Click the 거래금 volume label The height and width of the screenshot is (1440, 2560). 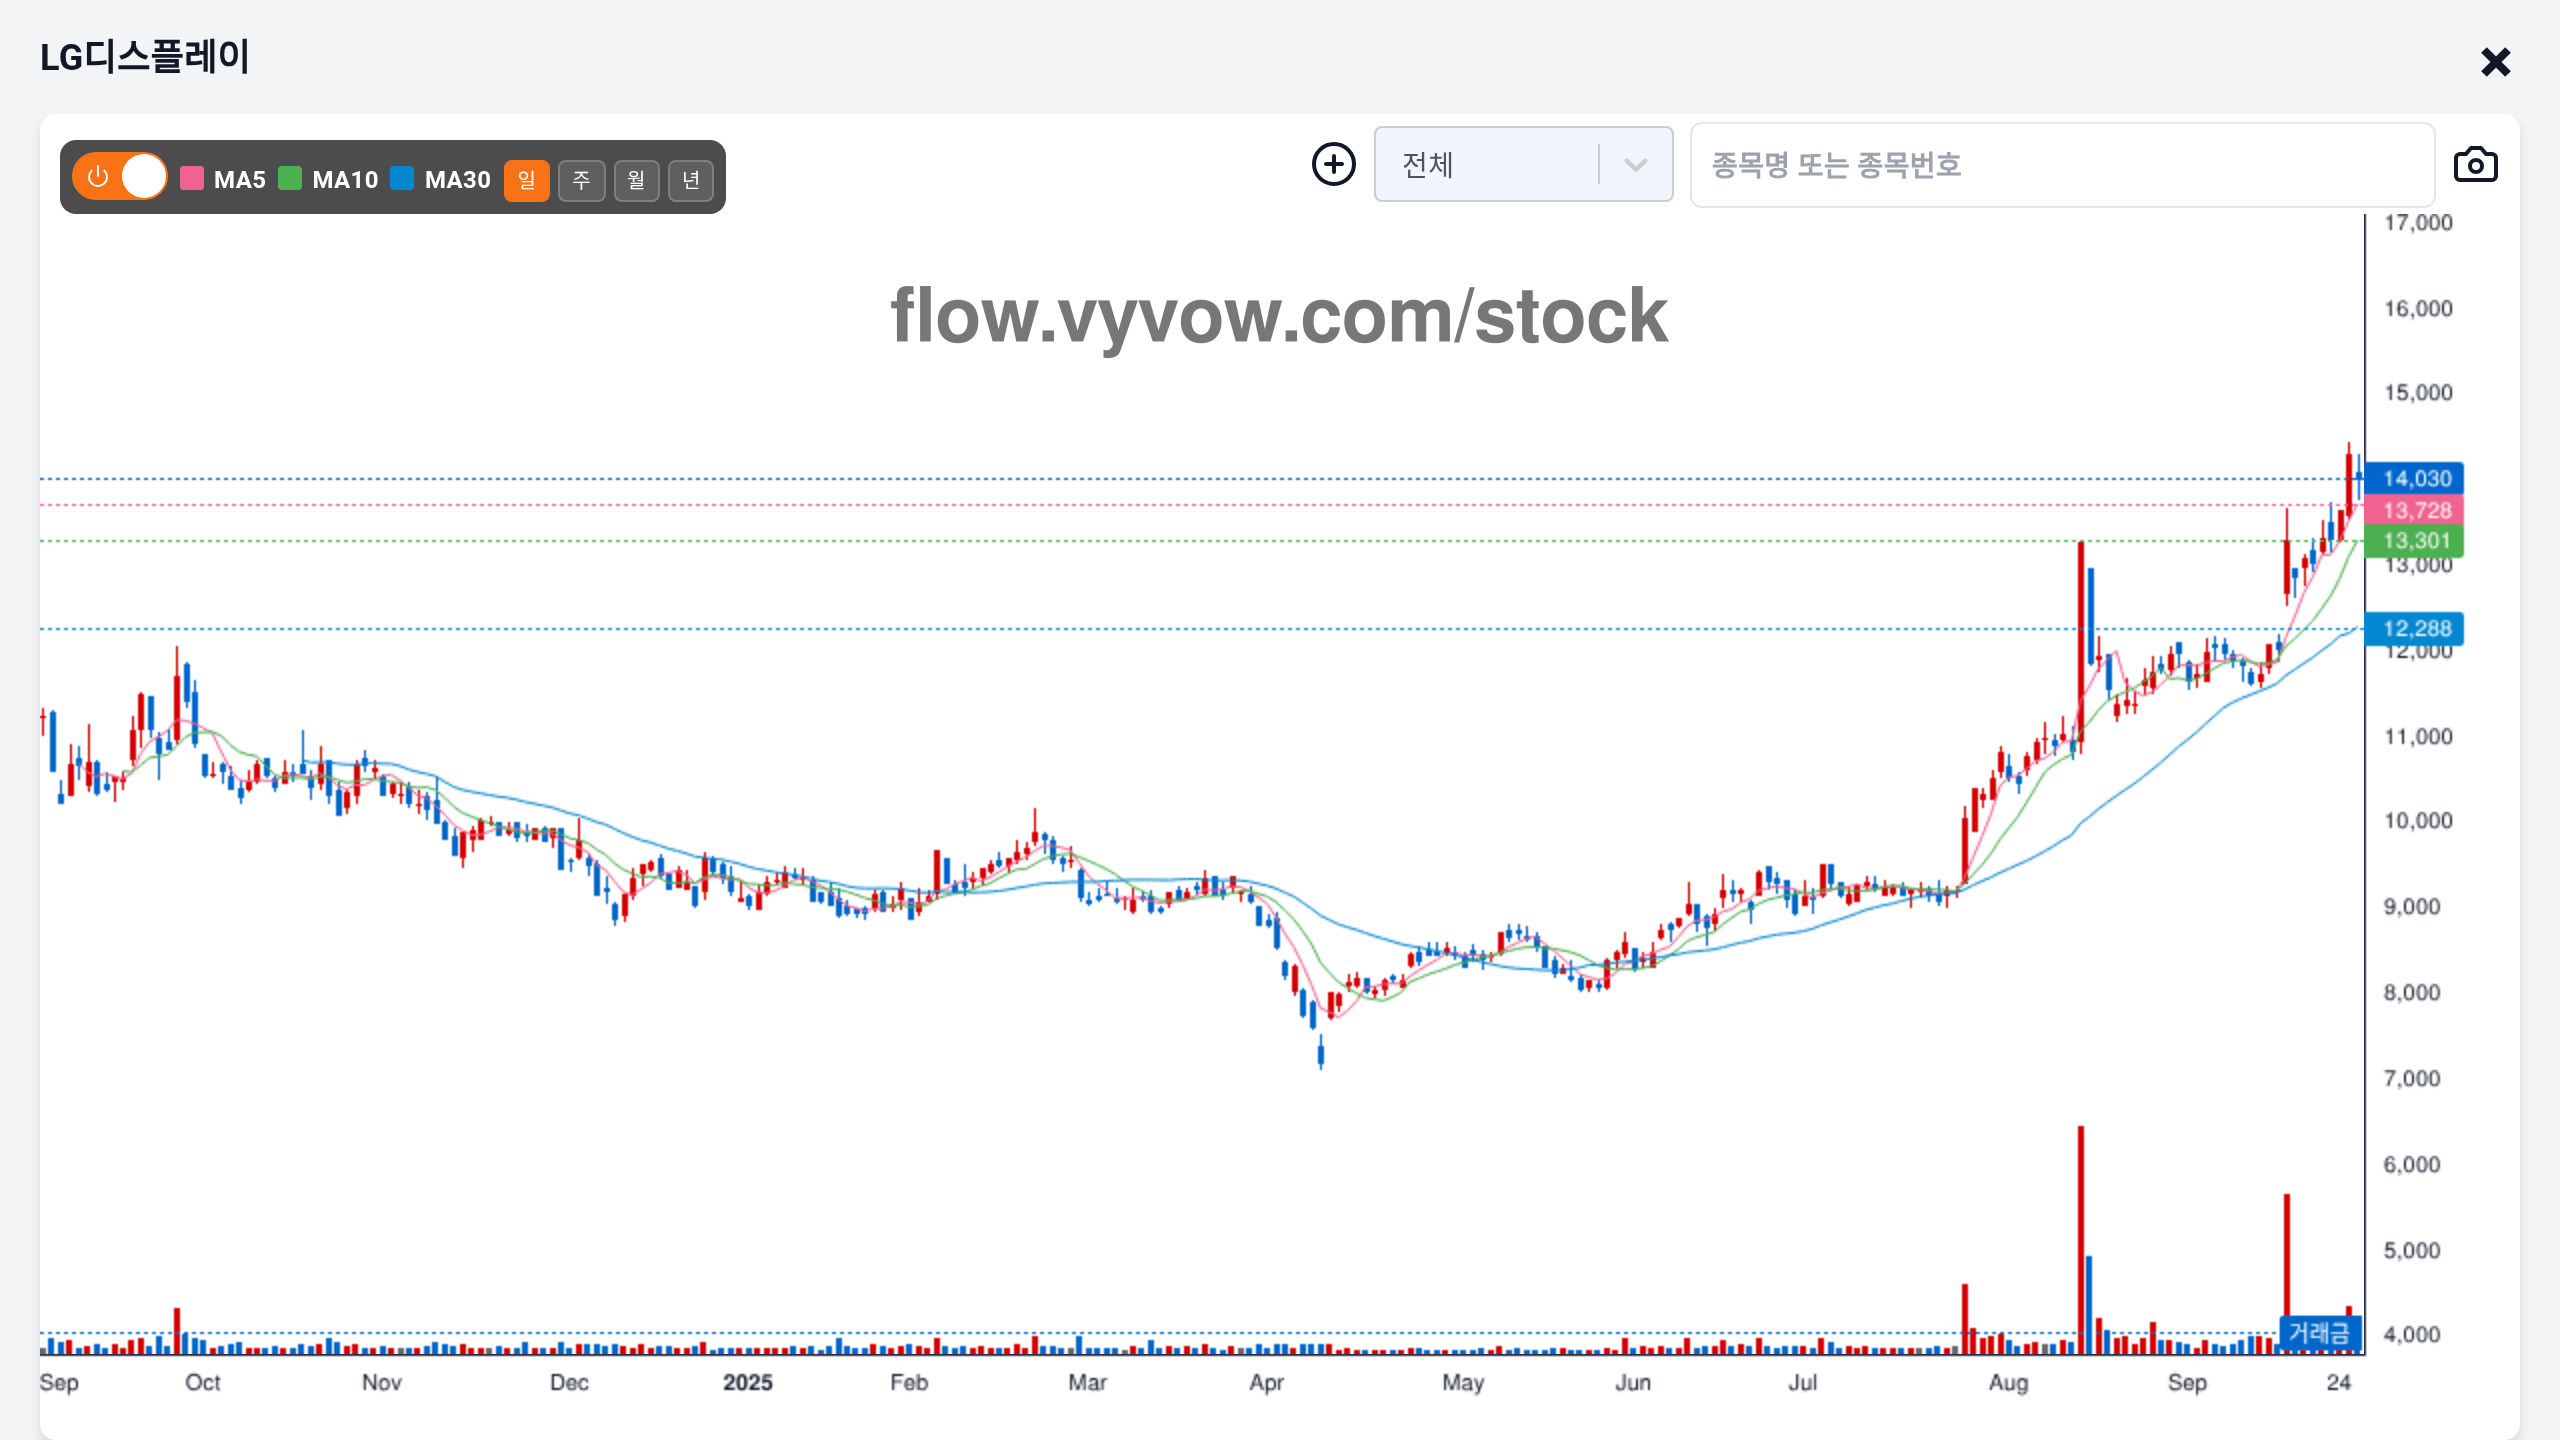2319,1333
